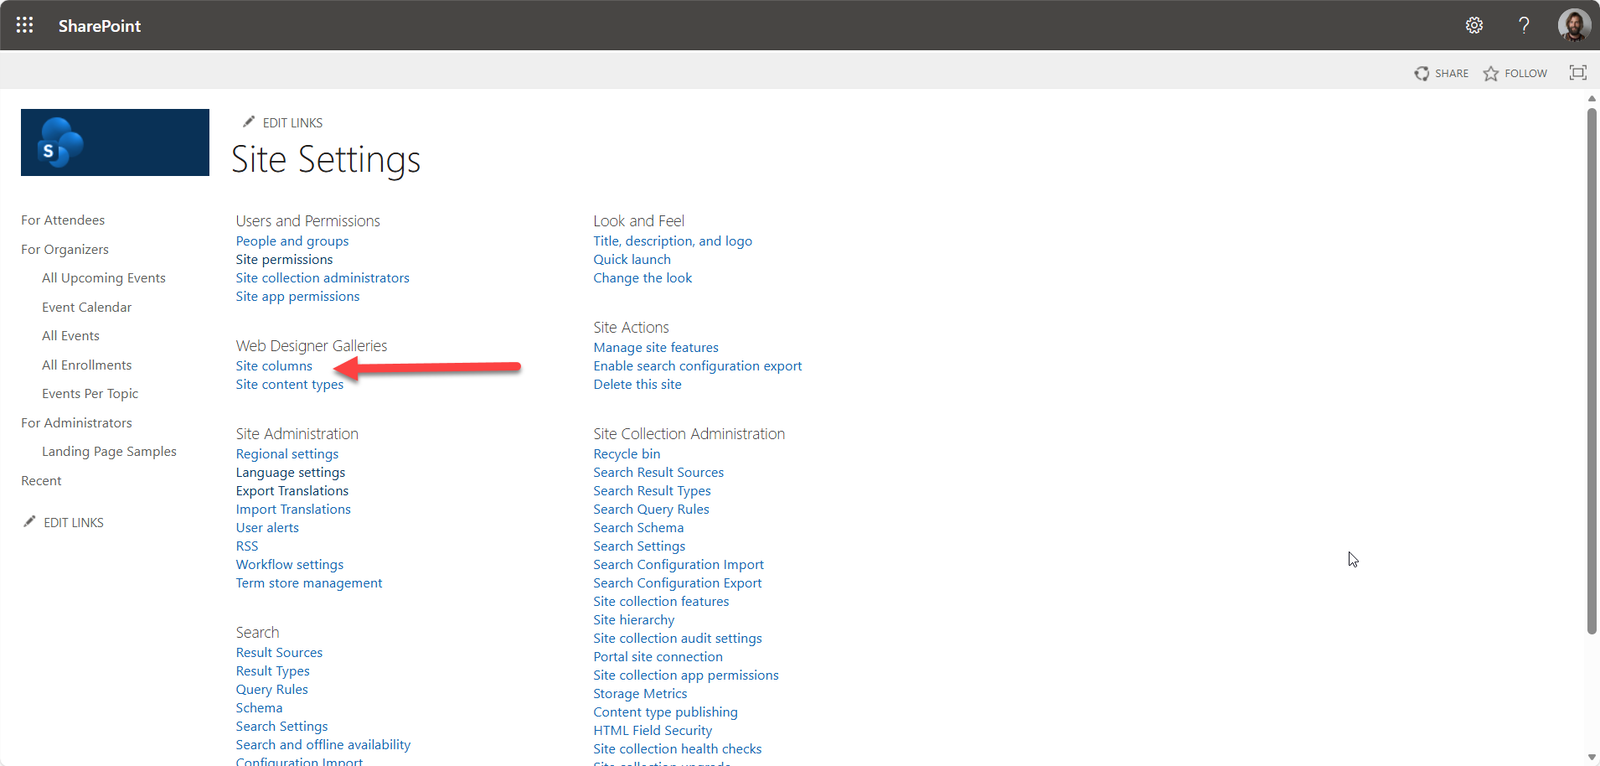Toggle focus on content mode icon

point(1578,72)
